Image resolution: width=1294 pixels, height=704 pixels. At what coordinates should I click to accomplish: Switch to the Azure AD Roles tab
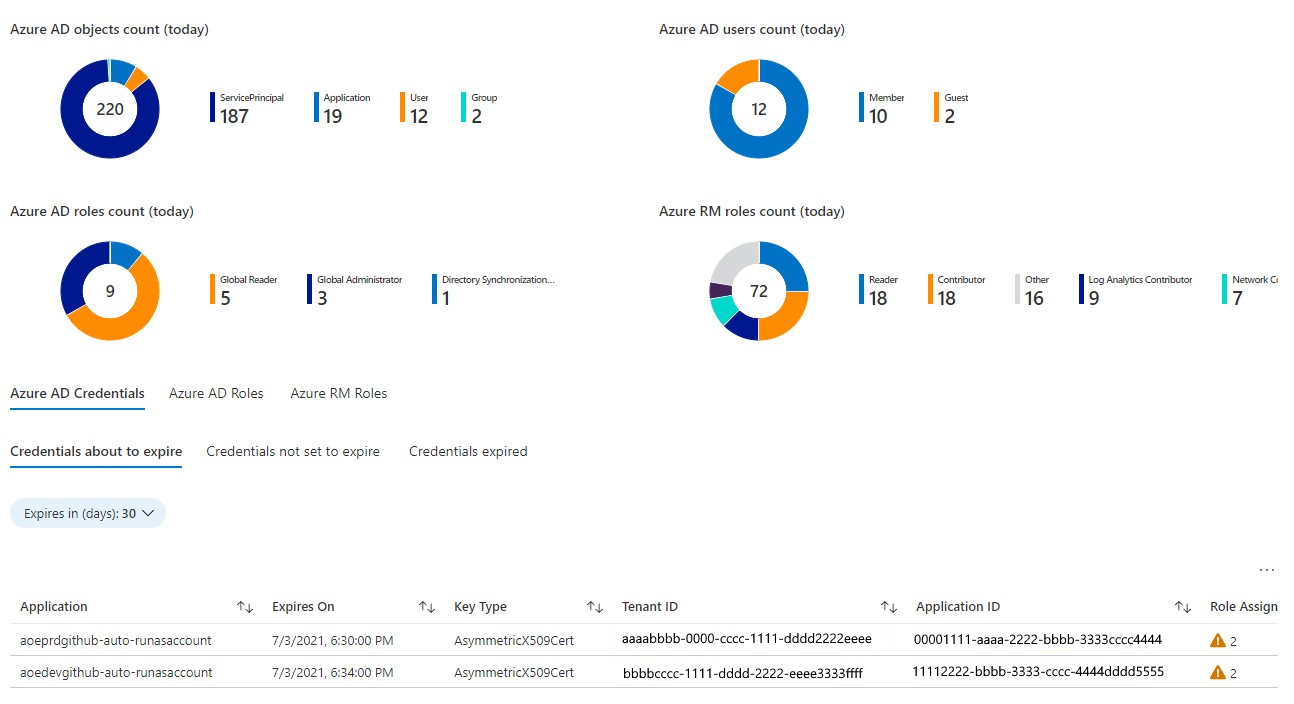coord(216,393)
